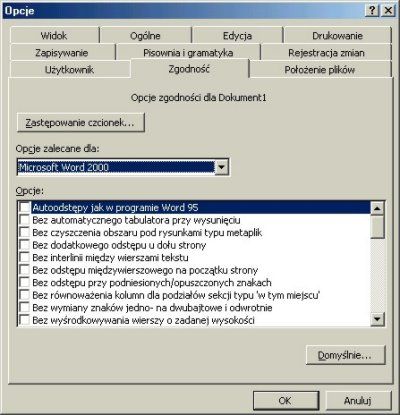The image size is (400, 415).
Task: Cancel the dialog with Anuluj
Action: [358, 400]
